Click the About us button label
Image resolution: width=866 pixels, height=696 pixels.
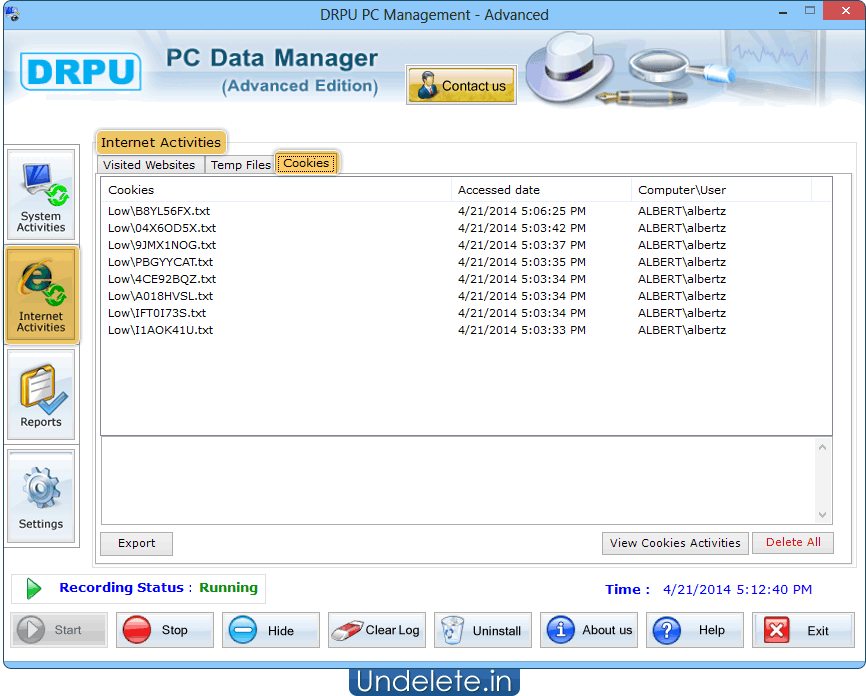[607, 630]
